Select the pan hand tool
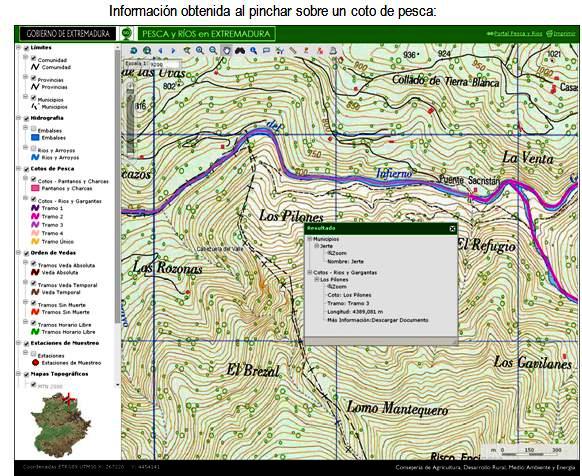The height and width of the screenshot is (476, 582). 226,50
